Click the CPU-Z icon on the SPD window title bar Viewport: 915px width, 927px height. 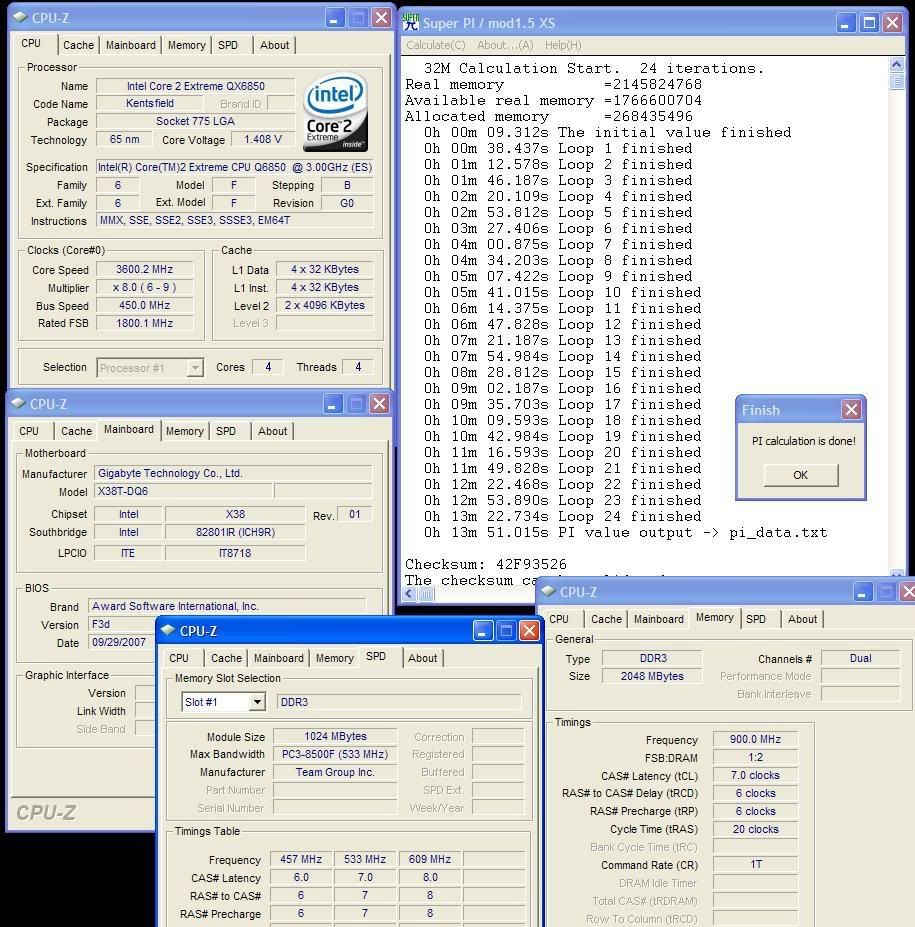coord(170,631)
